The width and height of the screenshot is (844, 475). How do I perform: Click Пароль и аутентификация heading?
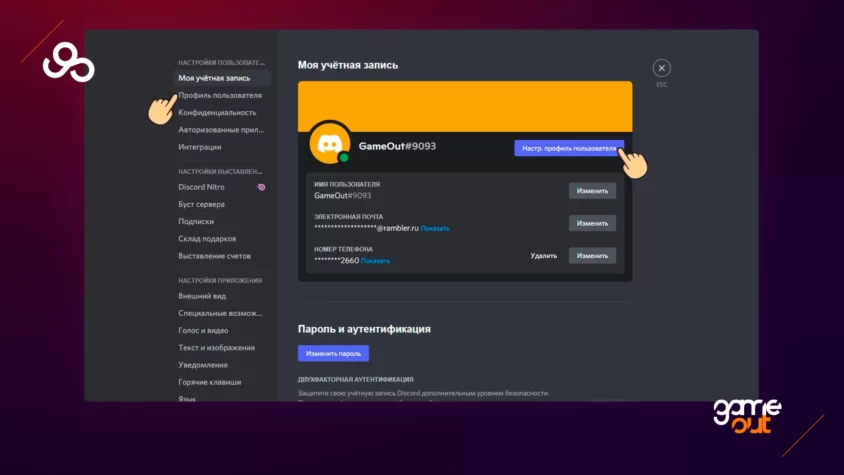pyautogui.click(x=364, y=329)
